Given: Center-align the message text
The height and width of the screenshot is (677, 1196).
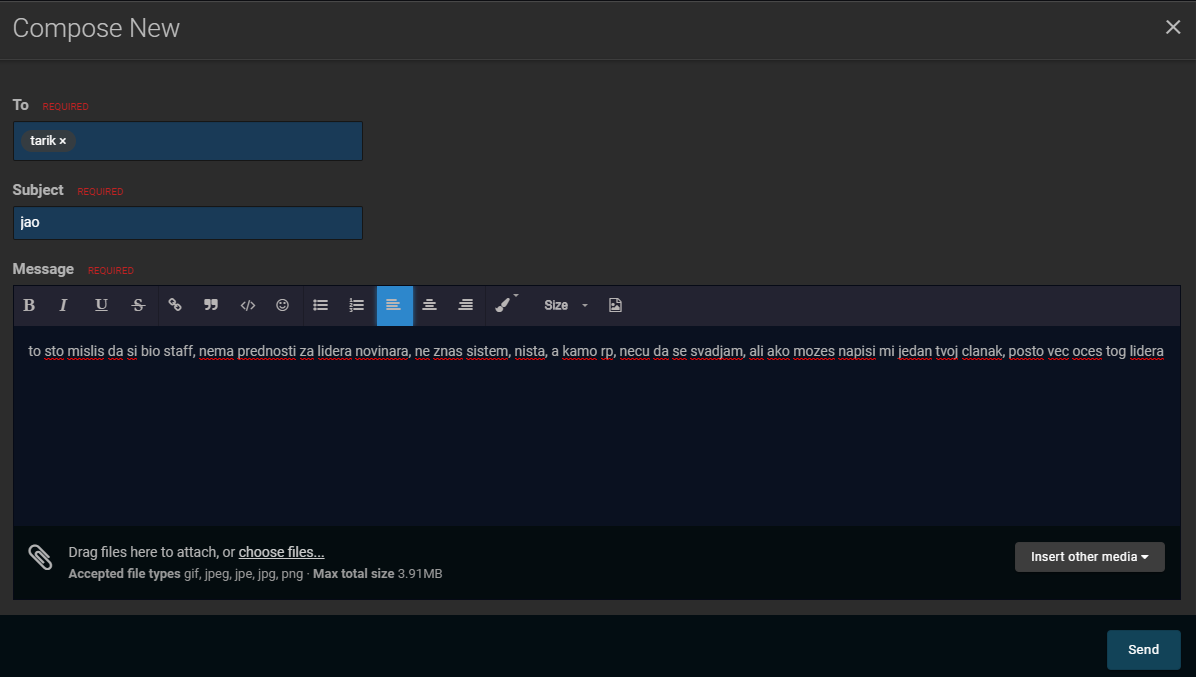Looking at the screenshot, I should pos(429,306).
